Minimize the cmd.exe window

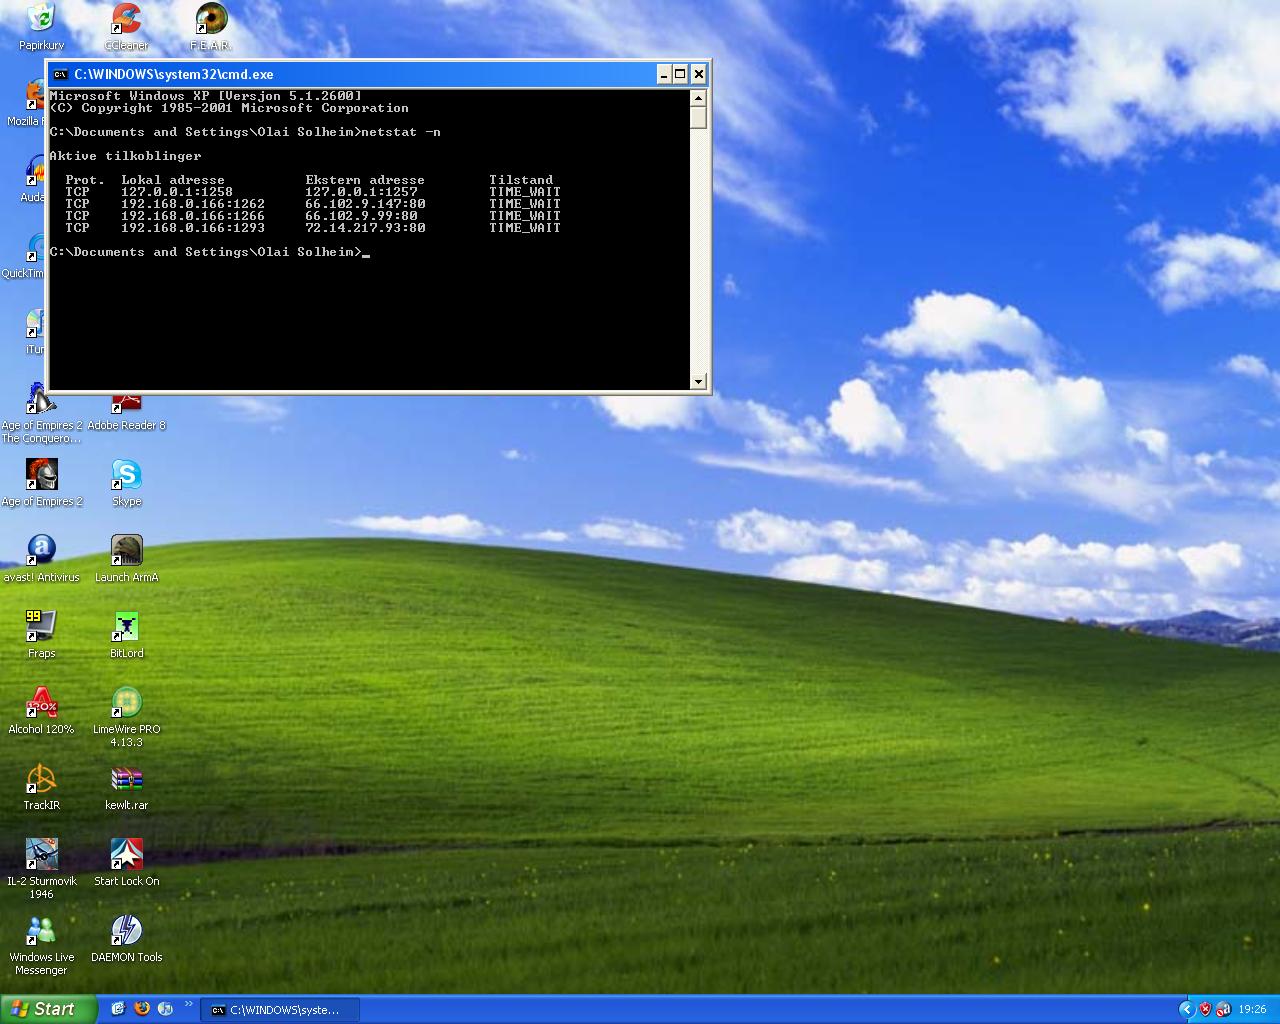pyautogui.click(x=664, y=74)
